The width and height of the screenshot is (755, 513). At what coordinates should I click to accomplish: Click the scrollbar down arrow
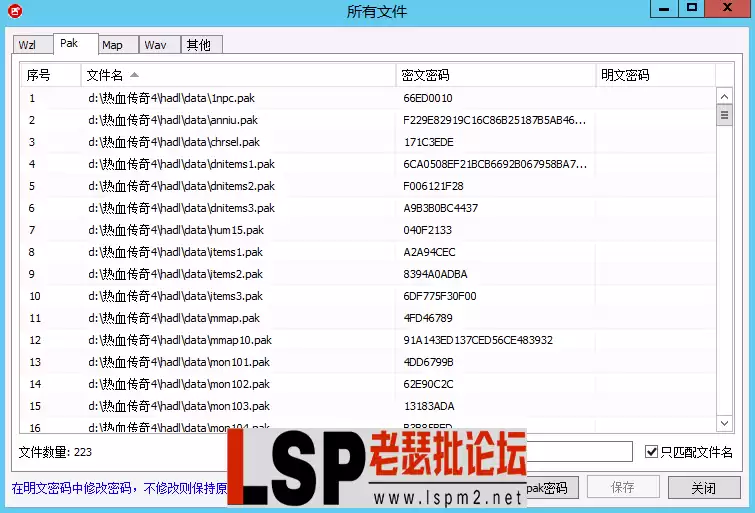coord(724,423)
